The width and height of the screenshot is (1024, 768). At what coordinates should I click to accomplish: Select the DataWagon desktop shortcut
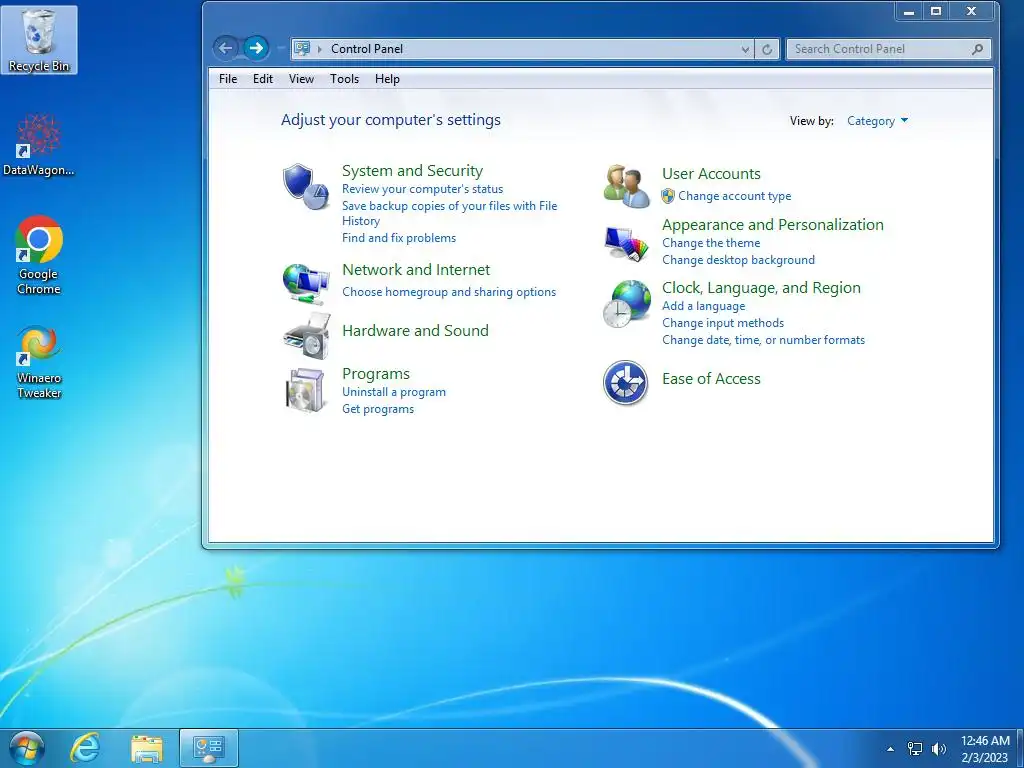(39, 145)
